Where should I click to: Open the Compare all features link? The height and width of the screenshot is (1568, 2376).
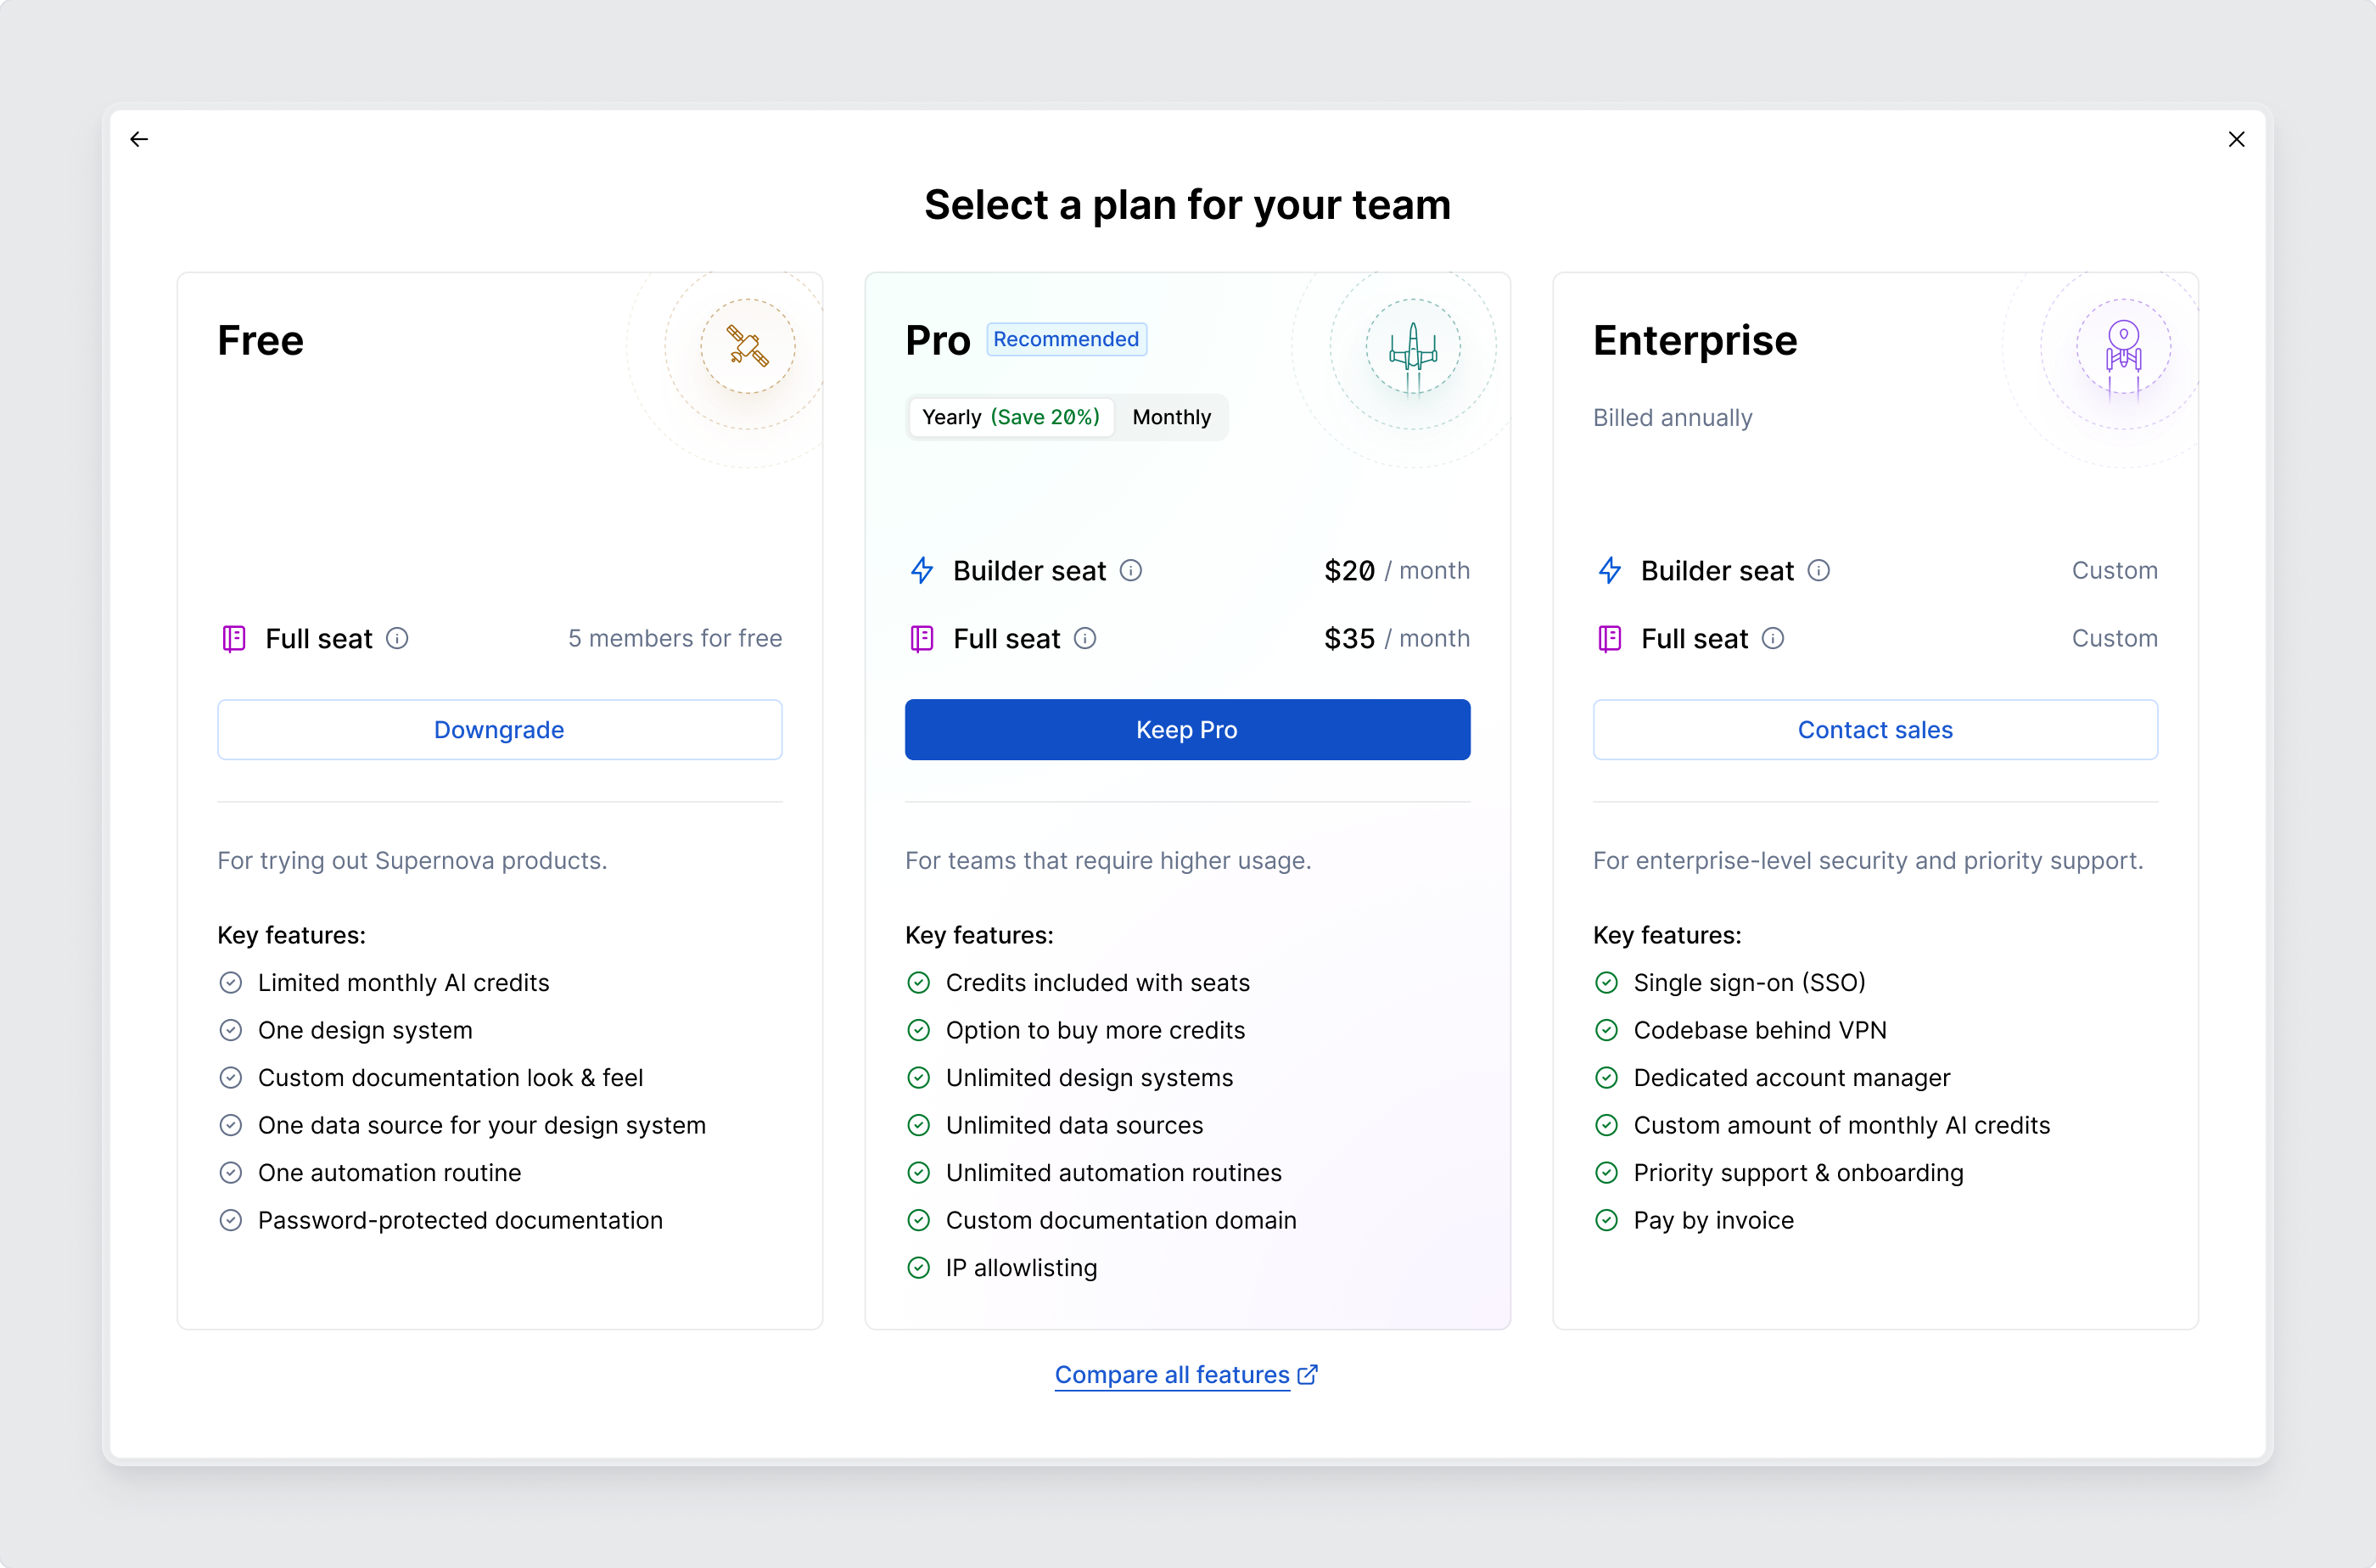tap(1171, 1375)
